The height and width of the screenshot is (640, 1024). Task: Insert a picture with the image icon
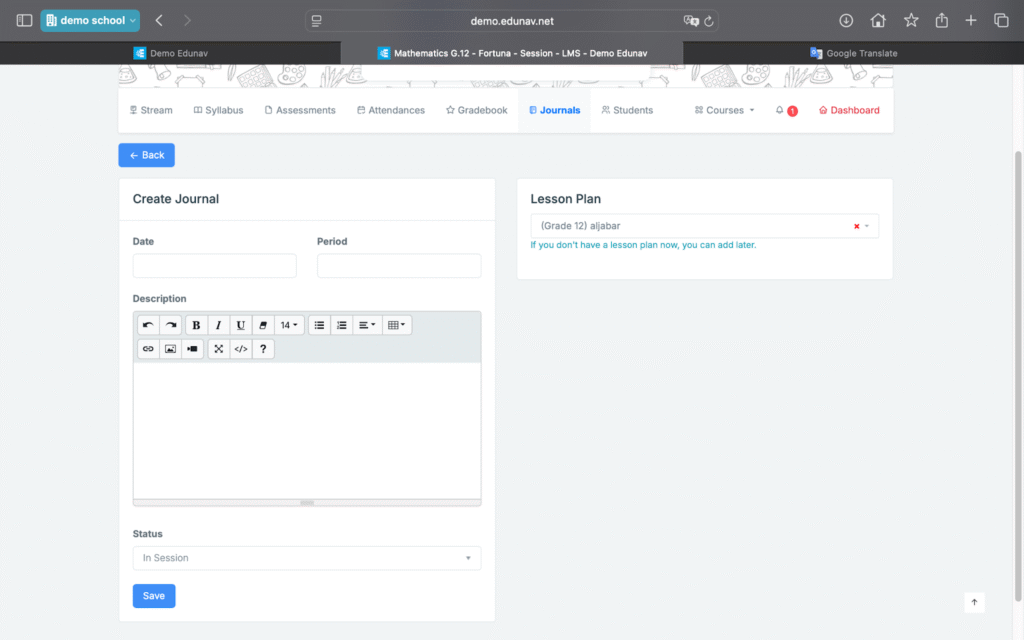(x=170, y=349)
